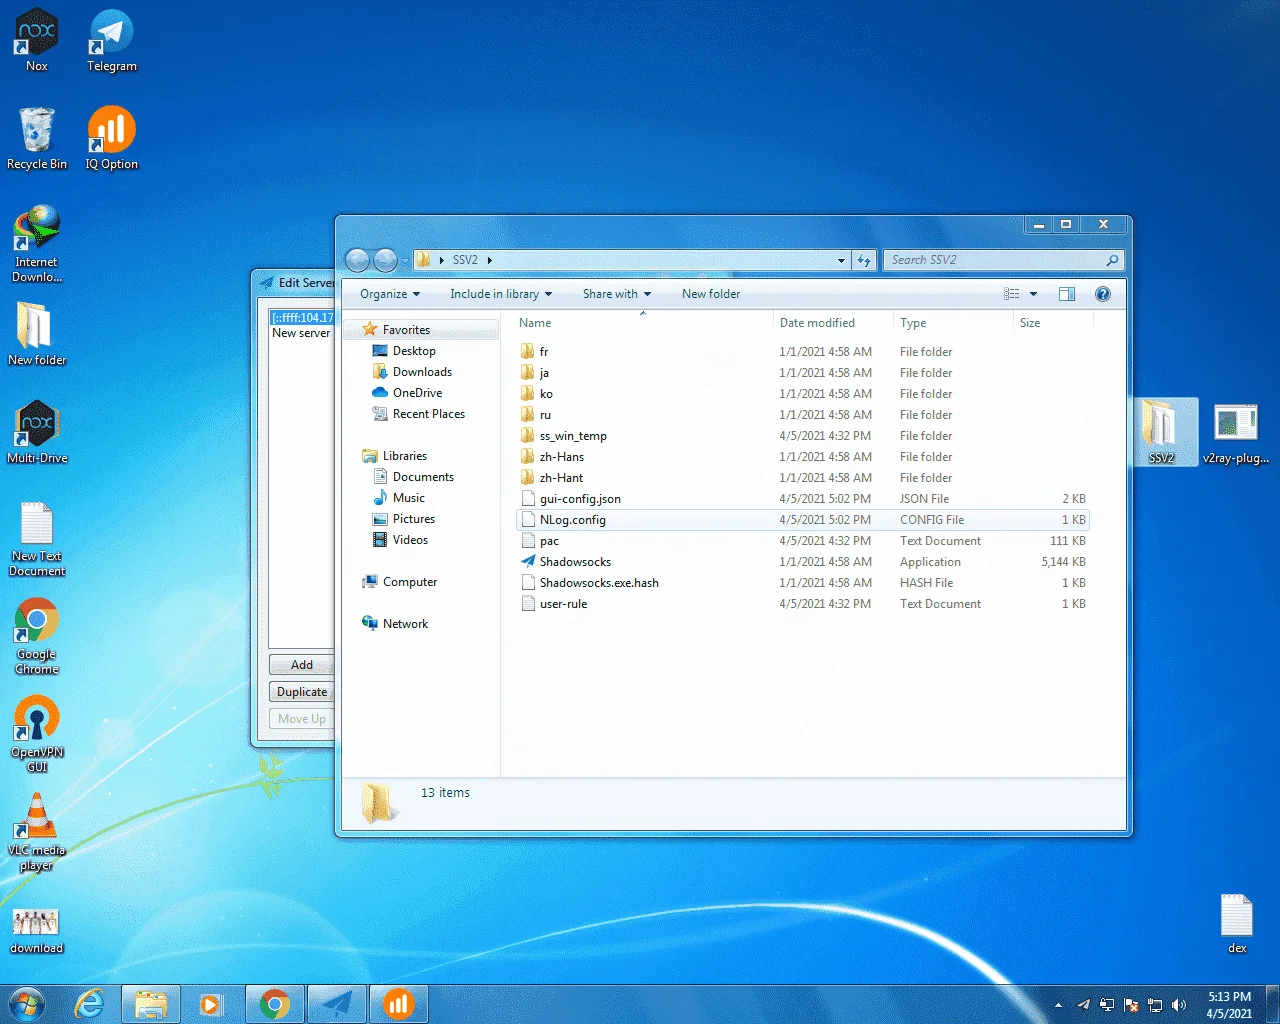Show hidden system tray icons
The image size is (1280, 1024).
1058,1005
